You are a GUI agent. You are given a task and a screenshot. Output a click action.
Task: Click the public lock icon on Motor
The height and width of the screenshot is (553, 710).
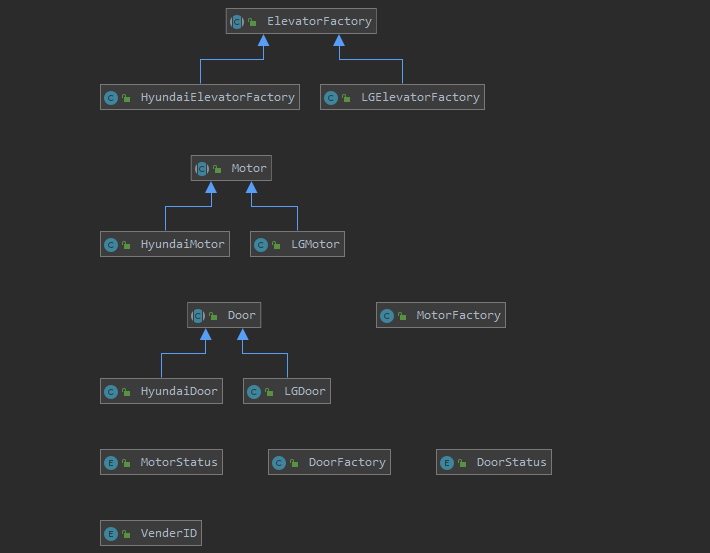tap(217, 169)
